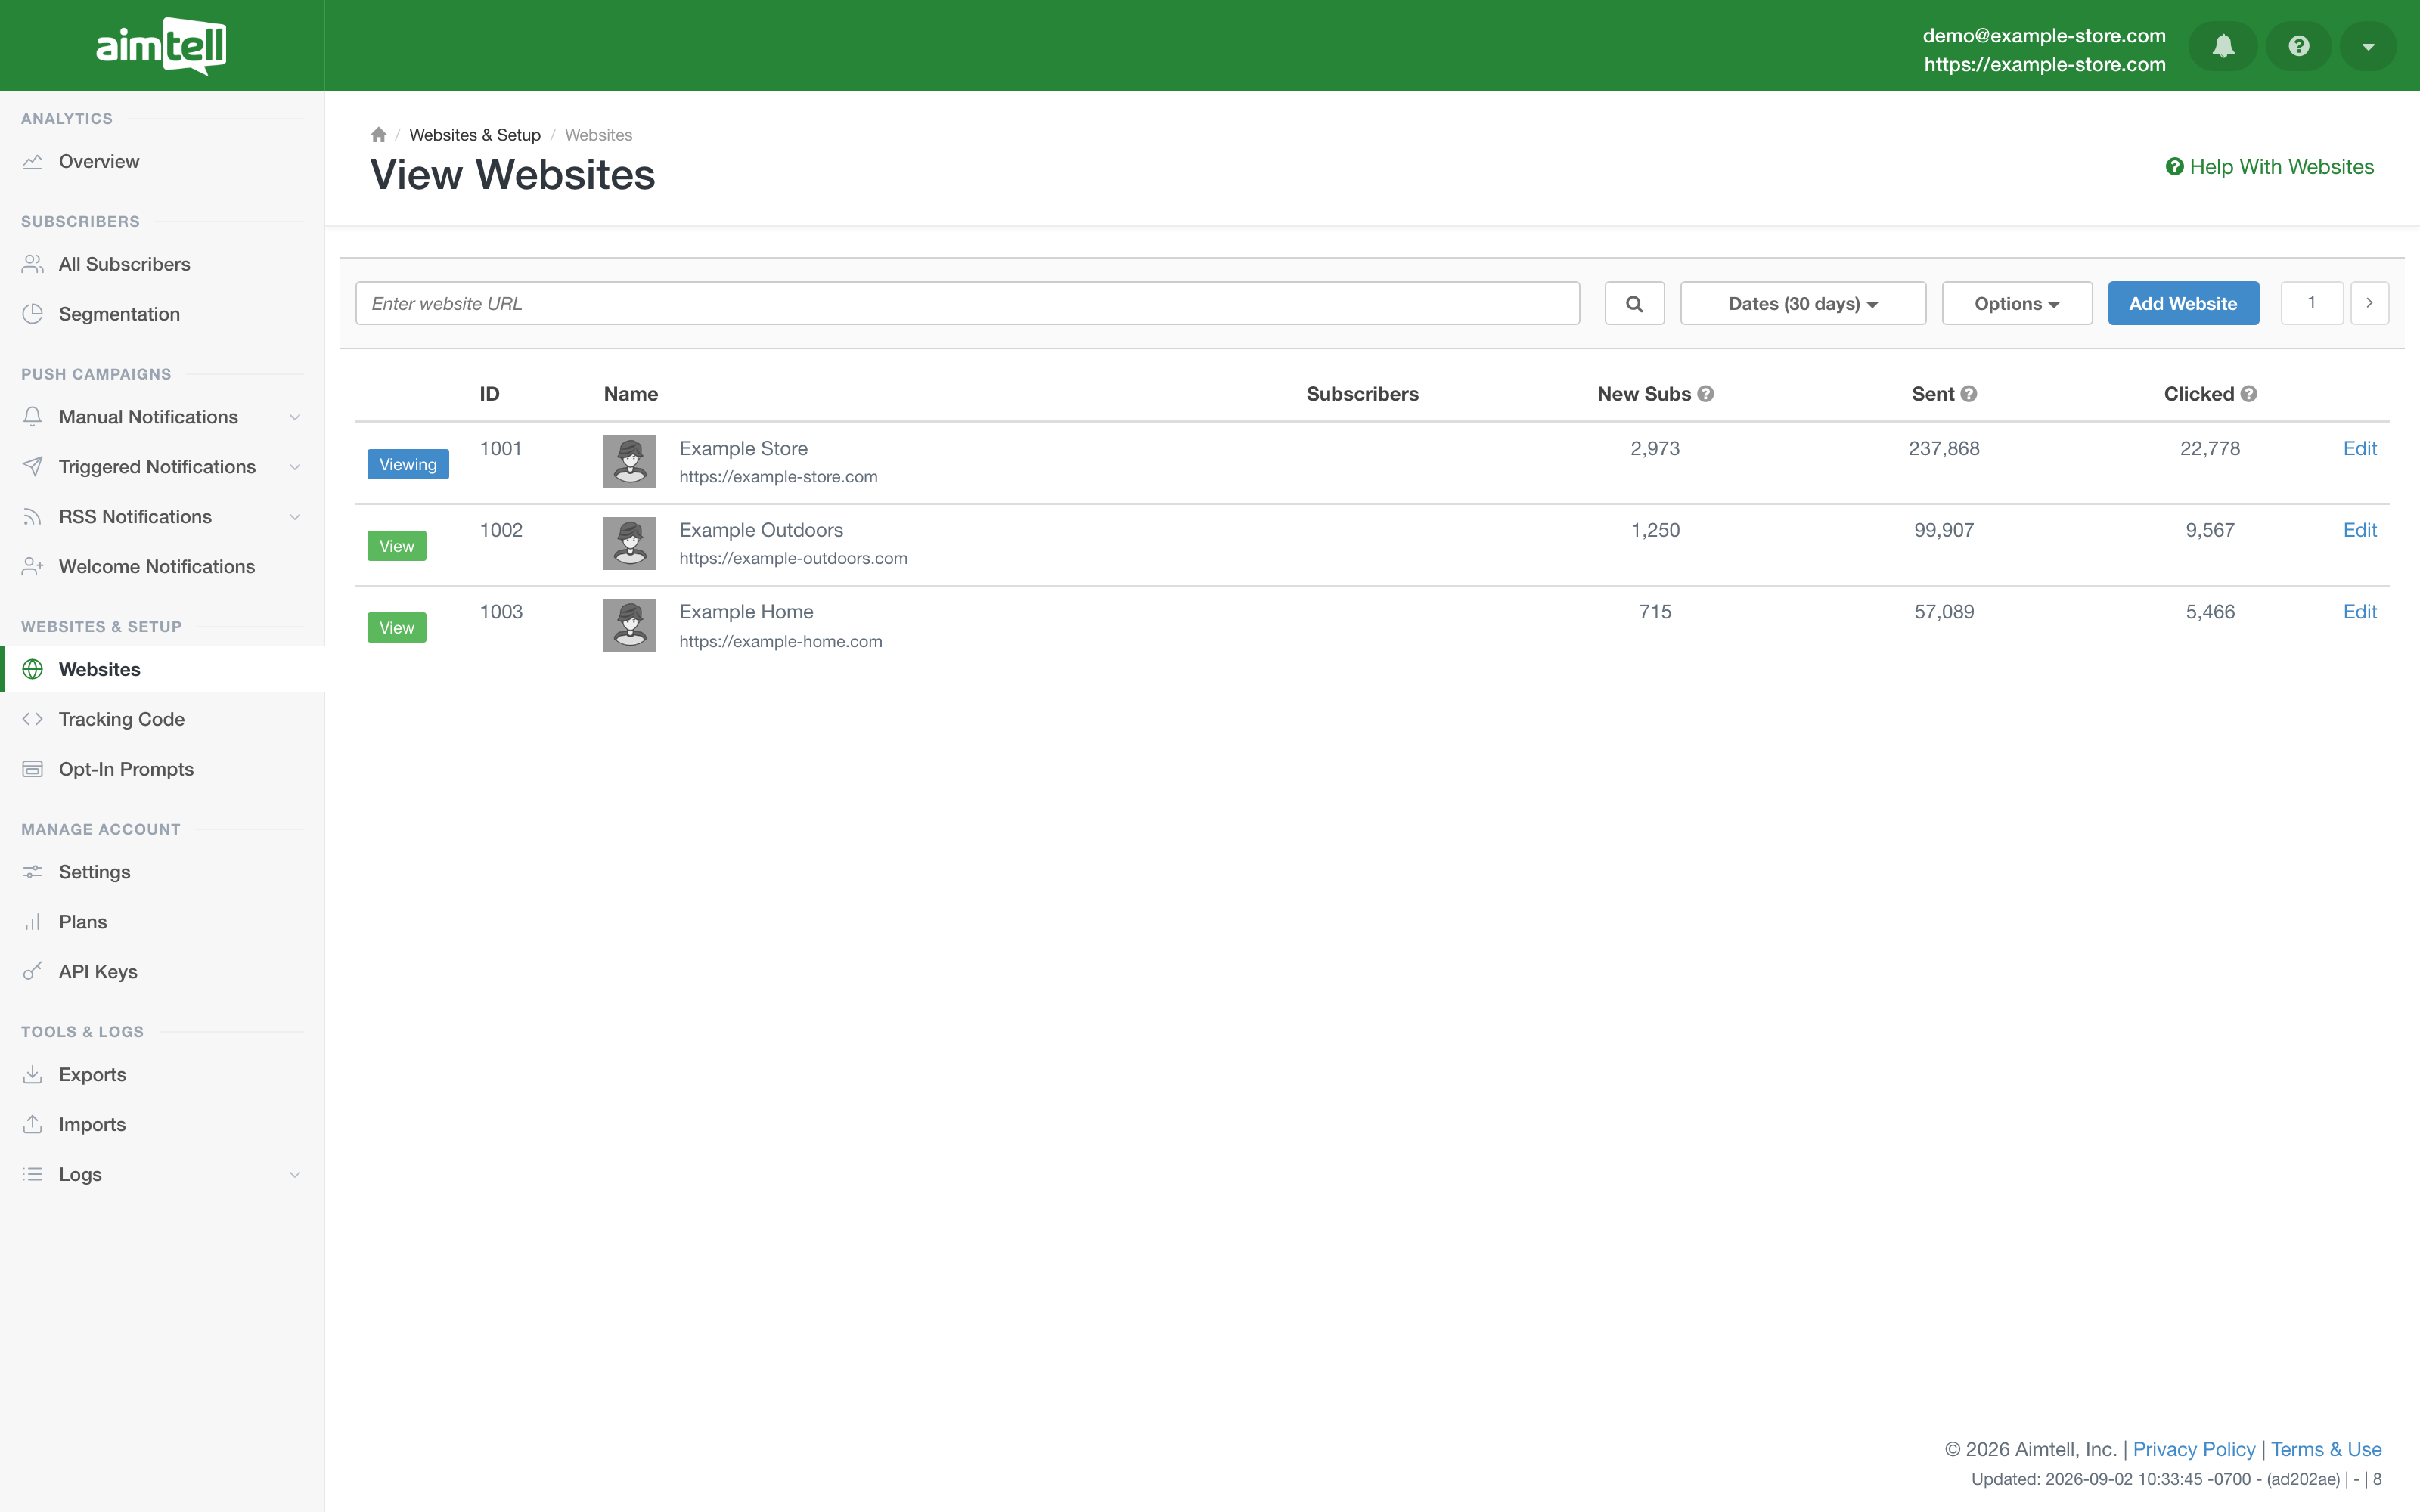Click the Aimtell logo
The image size is (2420, 1512).
(161, 46)
